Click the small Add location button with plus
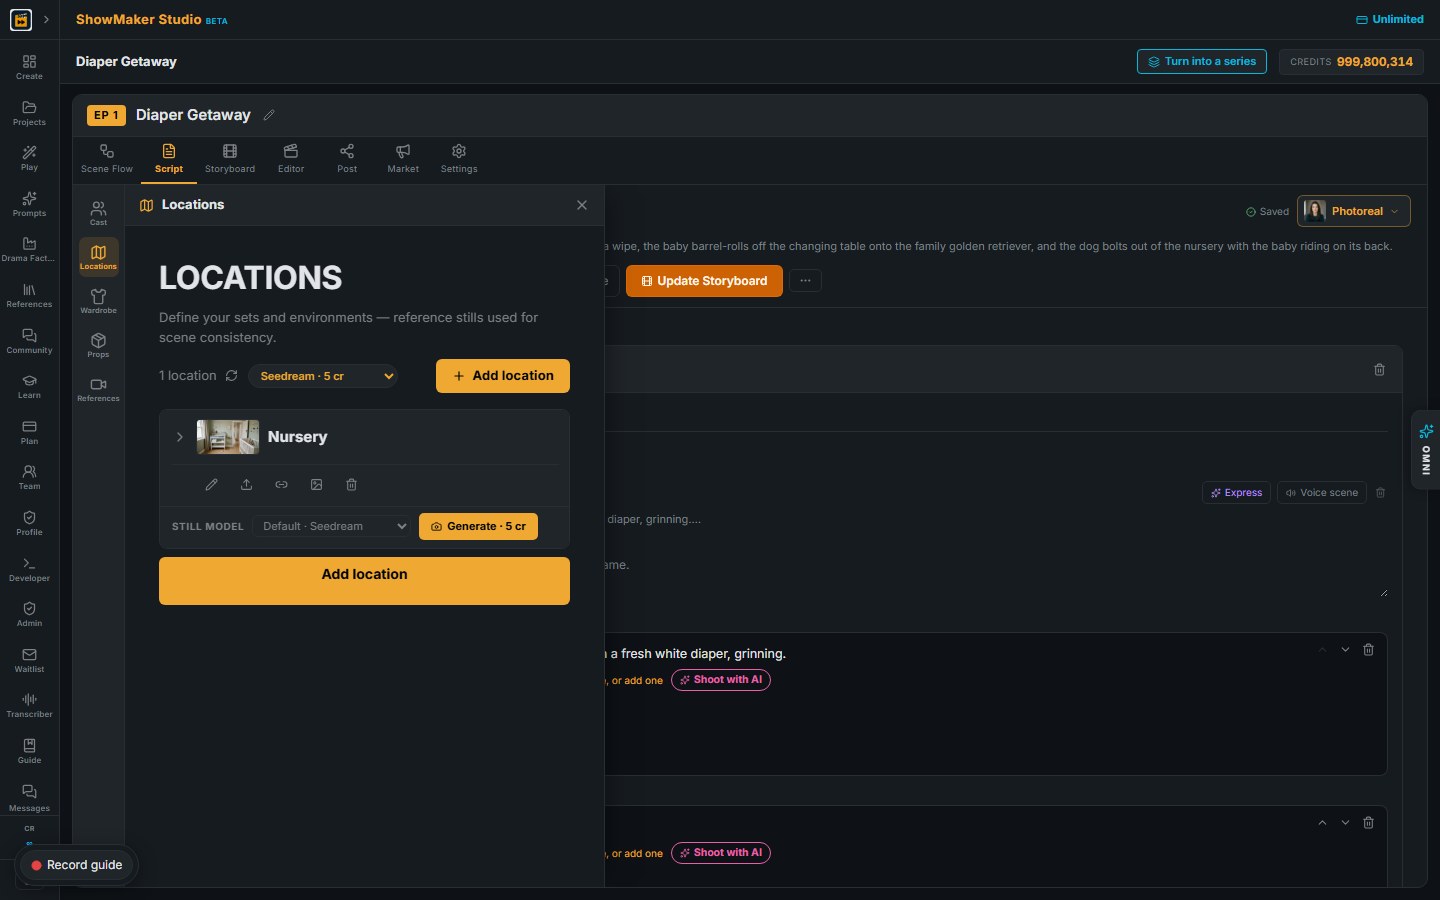Viewport: 1440px width, 900px height. click(503, 376)
